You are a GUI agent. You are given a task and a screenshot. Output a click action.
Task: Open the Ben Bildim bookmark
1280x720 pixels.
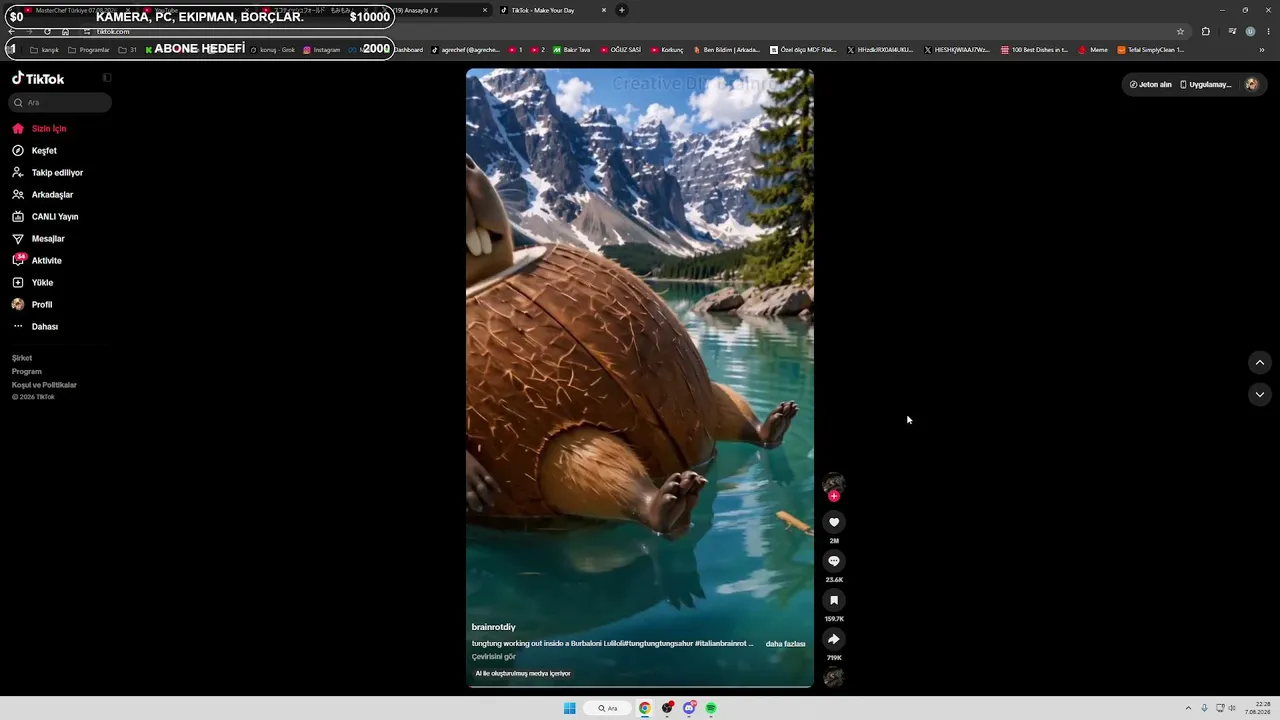pos(726,50)
